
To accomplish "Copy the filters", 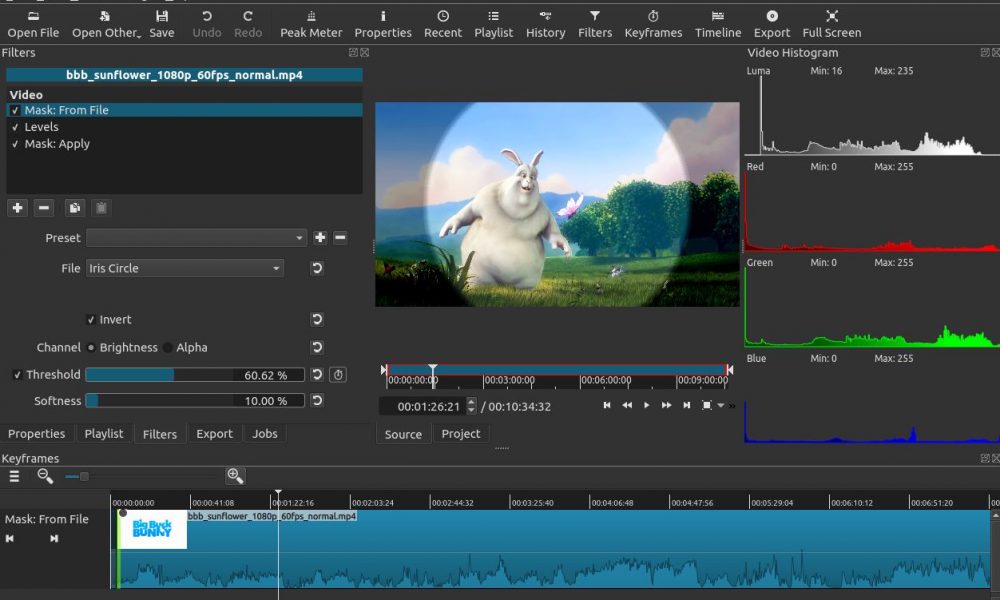I will point(75,208).
